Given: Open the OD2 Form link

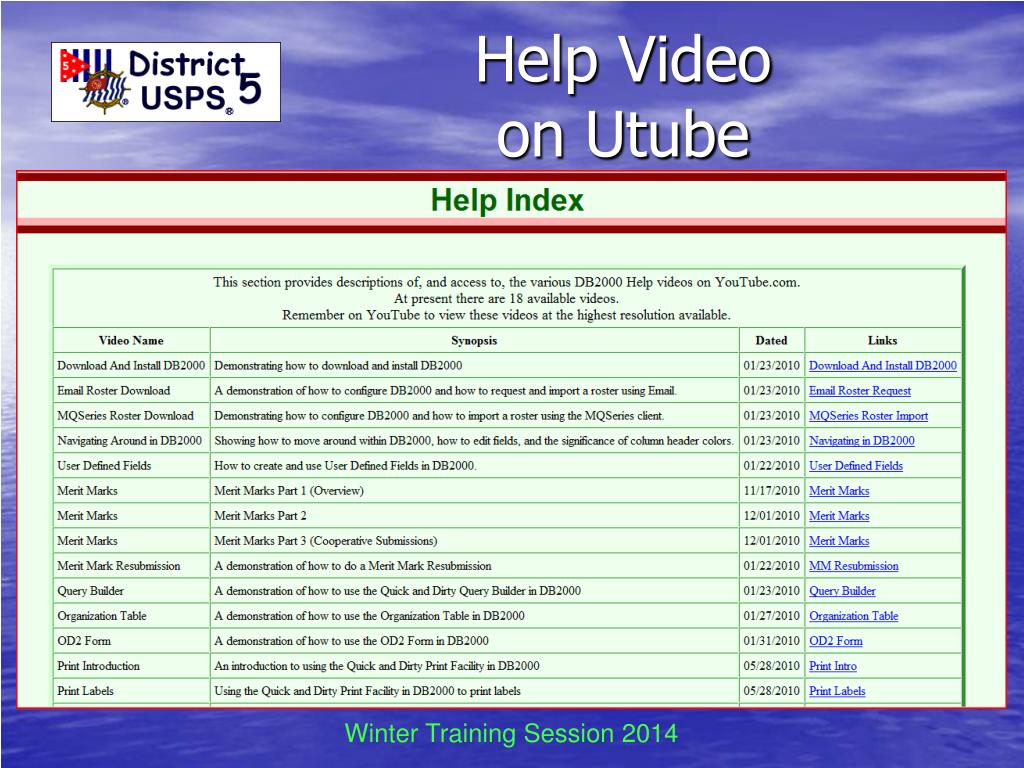Looking at the screenshot, I should (835, 641).
